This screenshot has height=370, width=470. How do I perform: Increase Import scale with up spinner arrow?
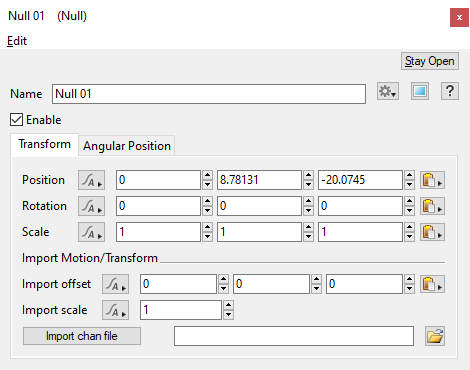[x=228, y=305]
